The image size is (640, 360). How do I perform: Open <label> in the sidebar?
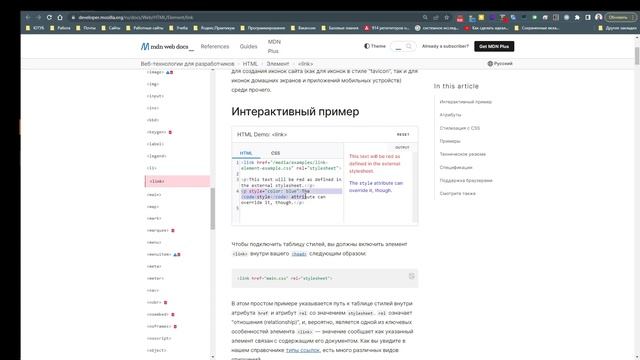[155, 144]
